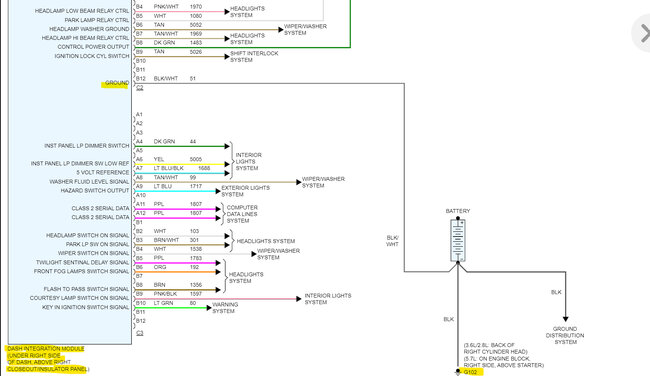Go to the next image with the right chevron
The width and height of the screenshot is (650, 376).
644,33
